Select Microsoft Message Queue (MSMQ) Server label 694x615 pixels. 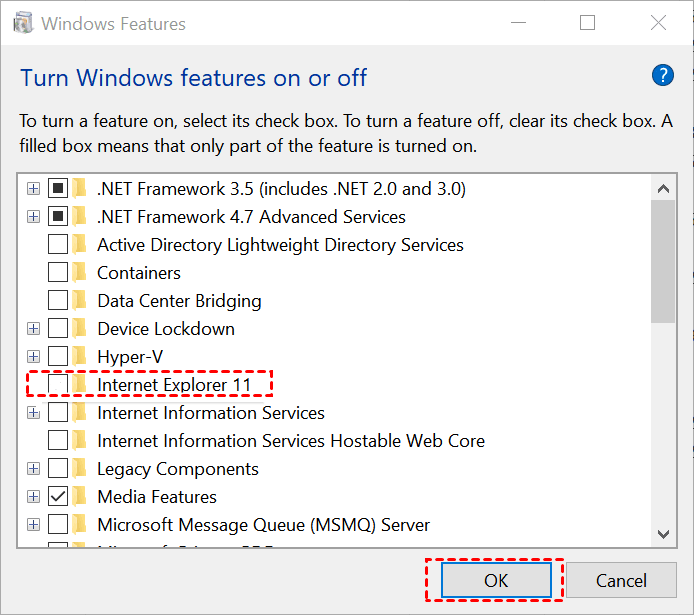click(263, 525)
